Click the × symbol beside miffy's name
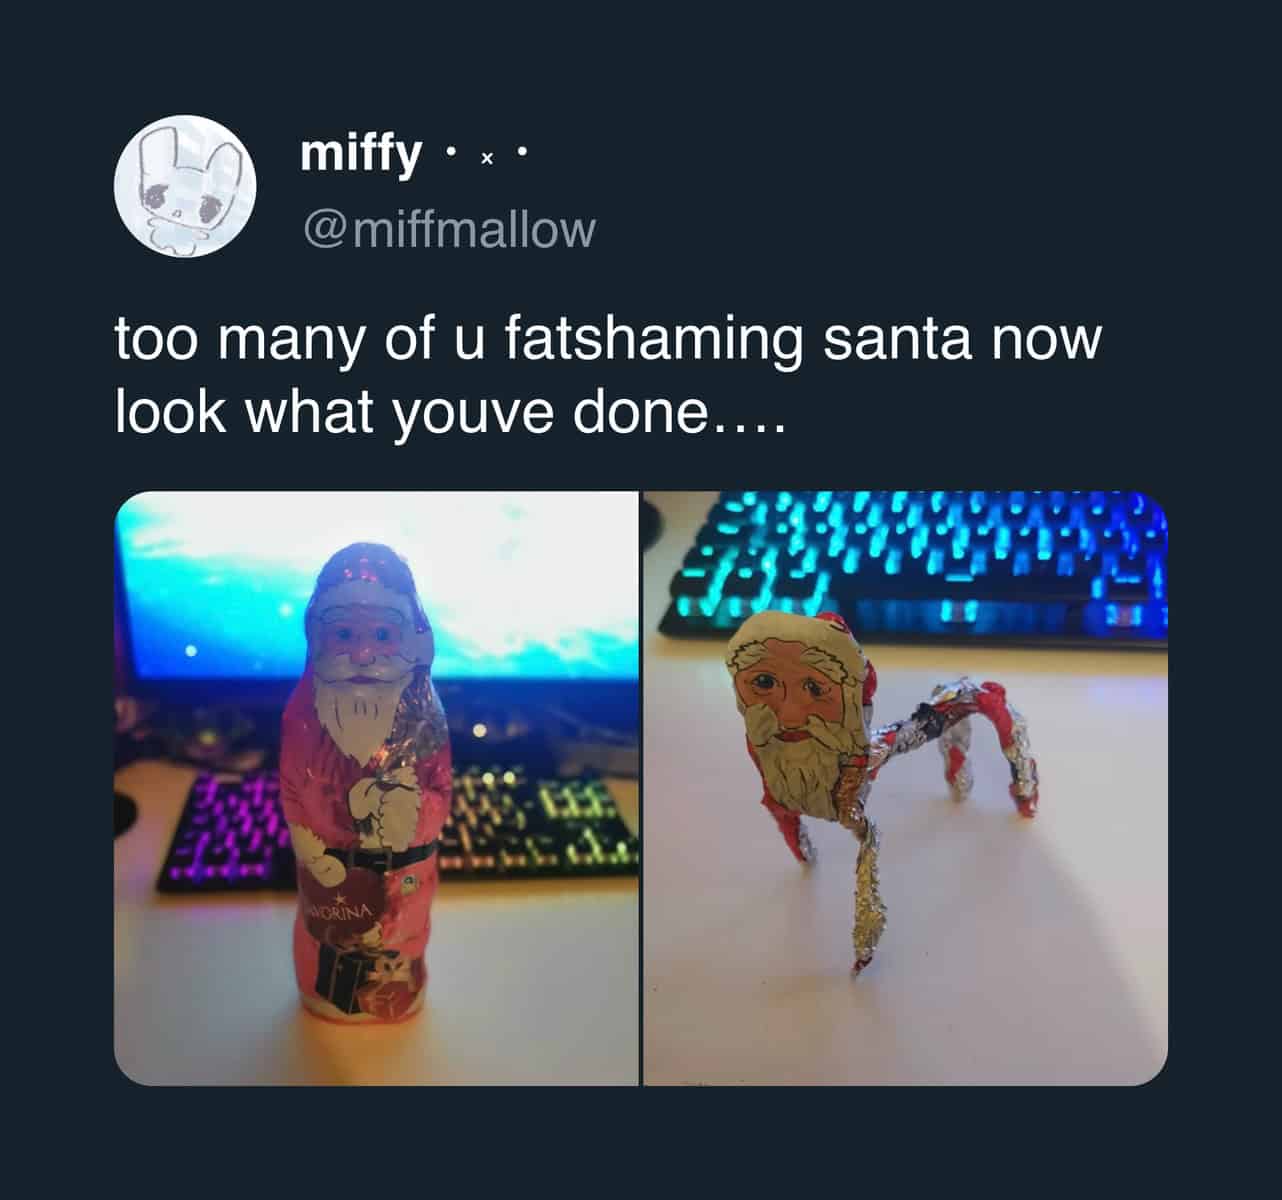This screenshot has height=1200, width=1282. (485, 158)
